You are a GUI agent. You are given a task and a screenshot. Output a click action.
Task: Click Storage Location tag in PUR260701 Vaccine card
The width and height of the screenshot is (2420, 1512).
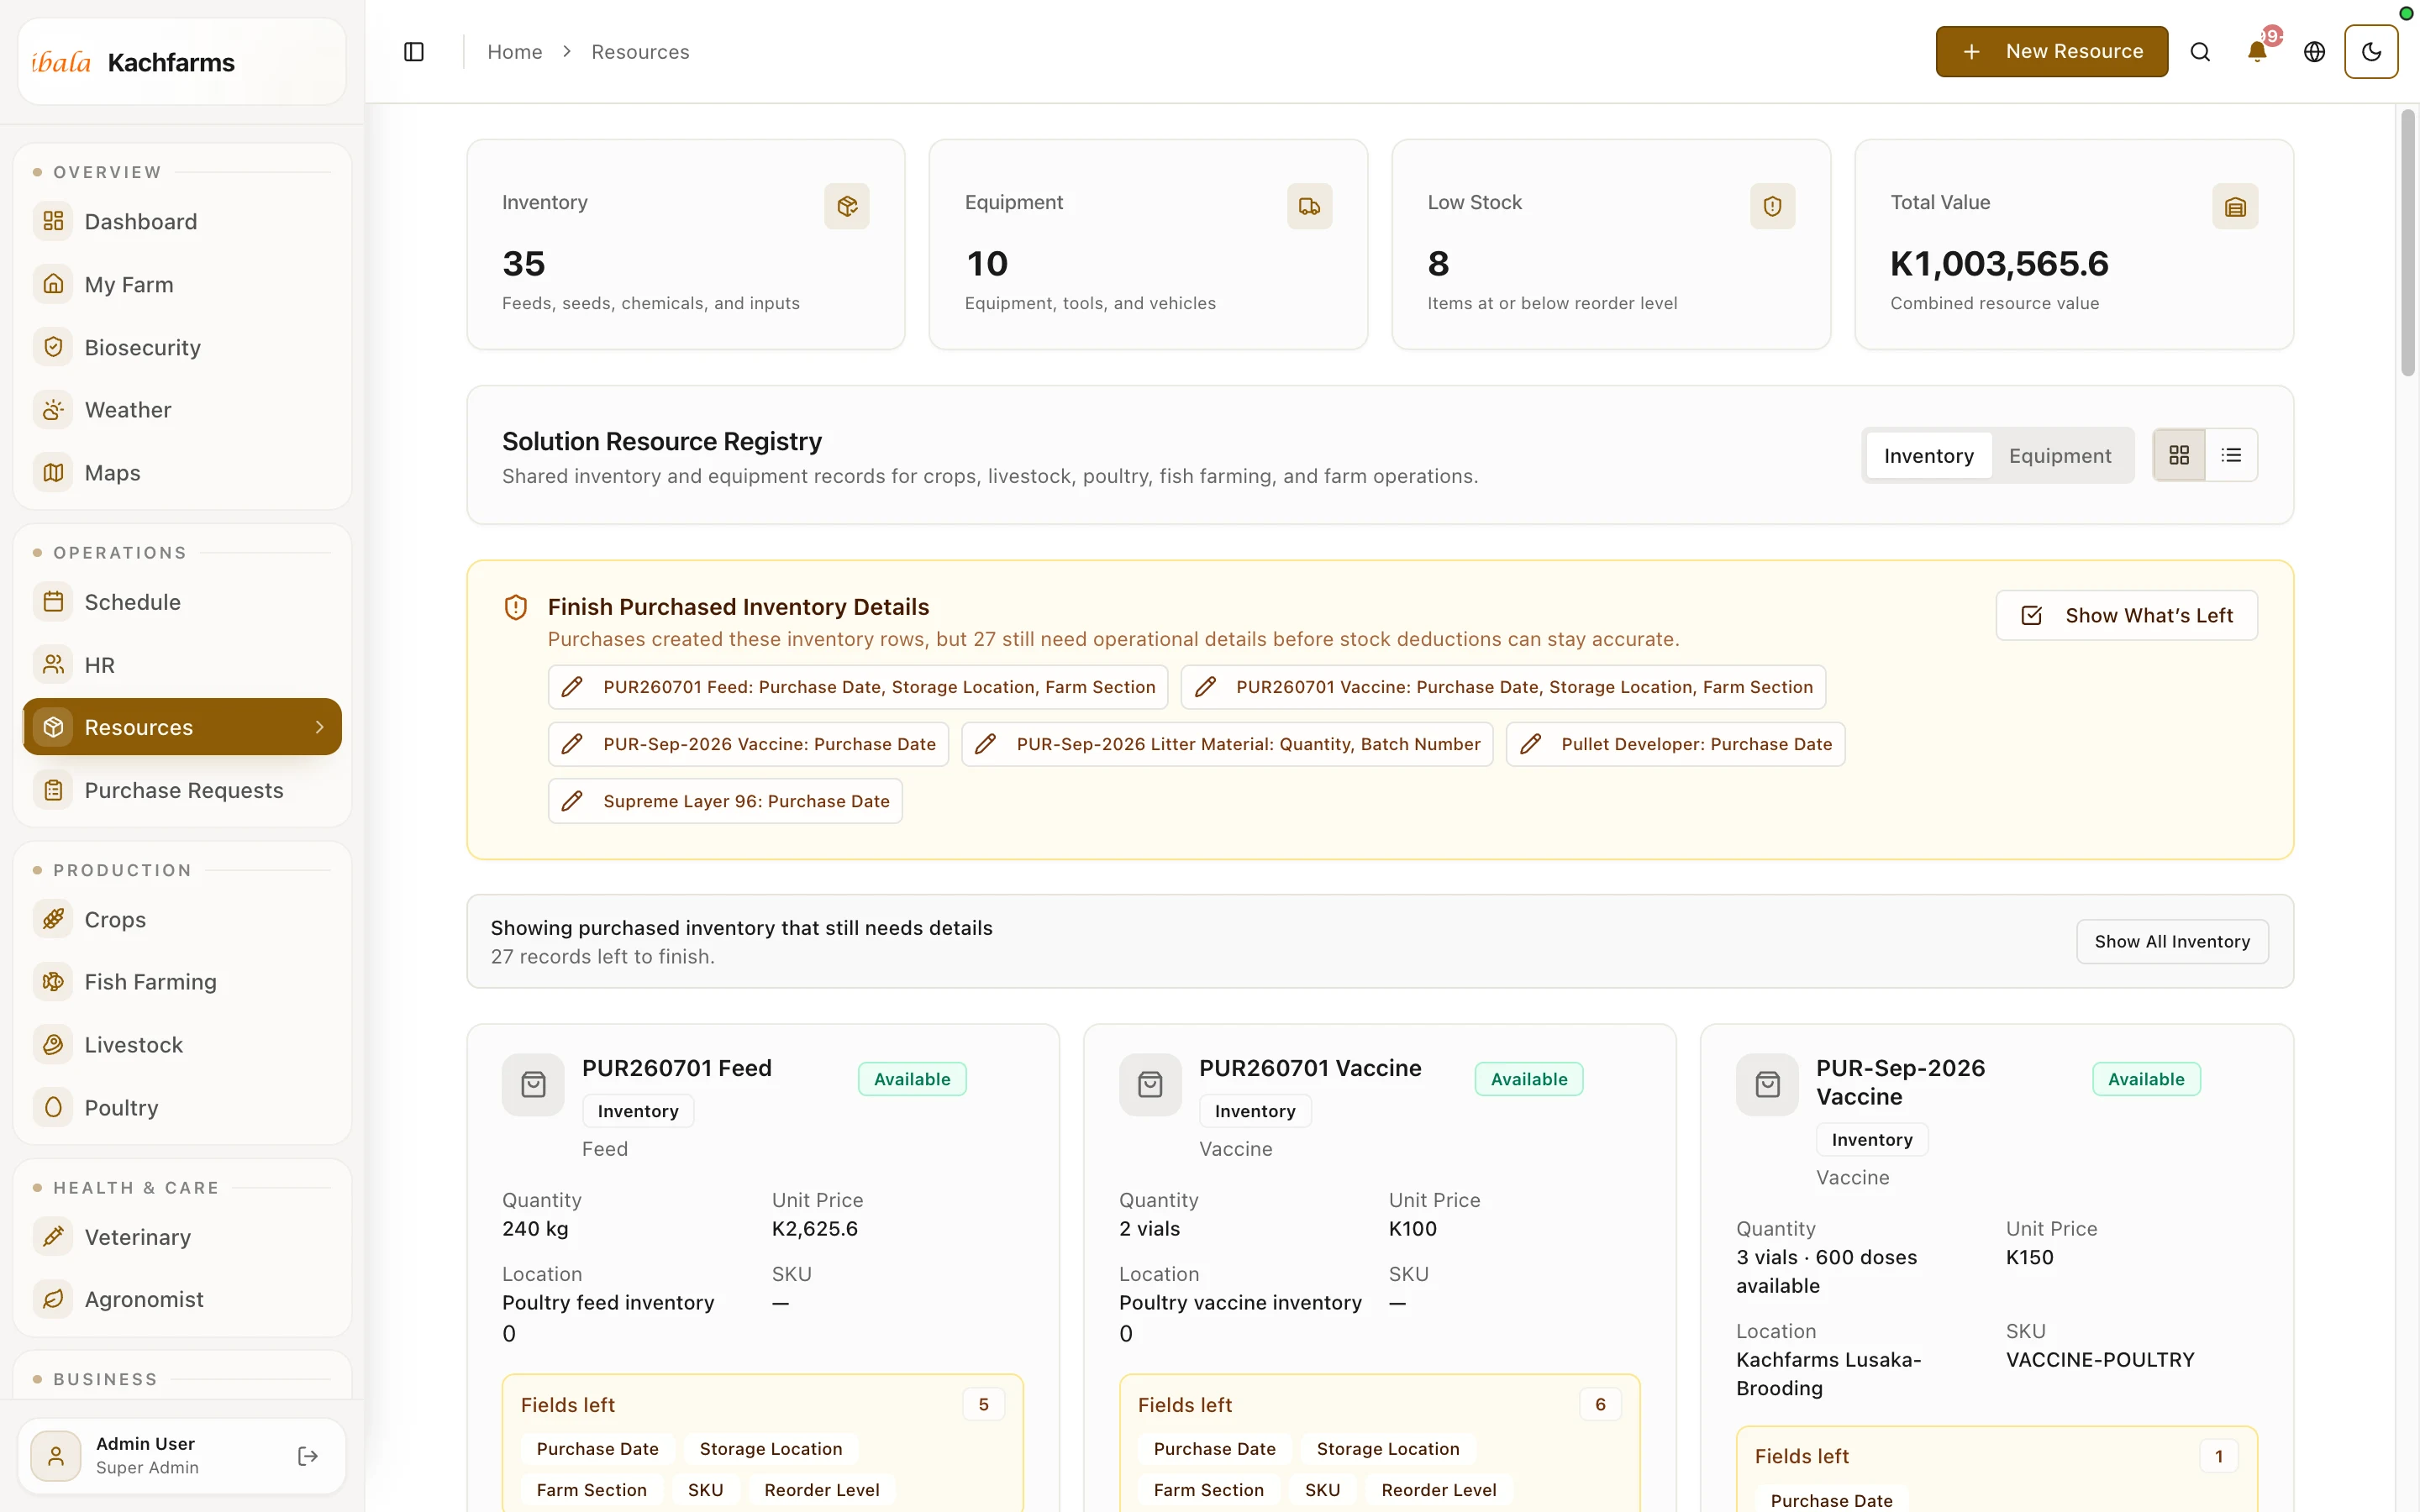(1388, 1449)
